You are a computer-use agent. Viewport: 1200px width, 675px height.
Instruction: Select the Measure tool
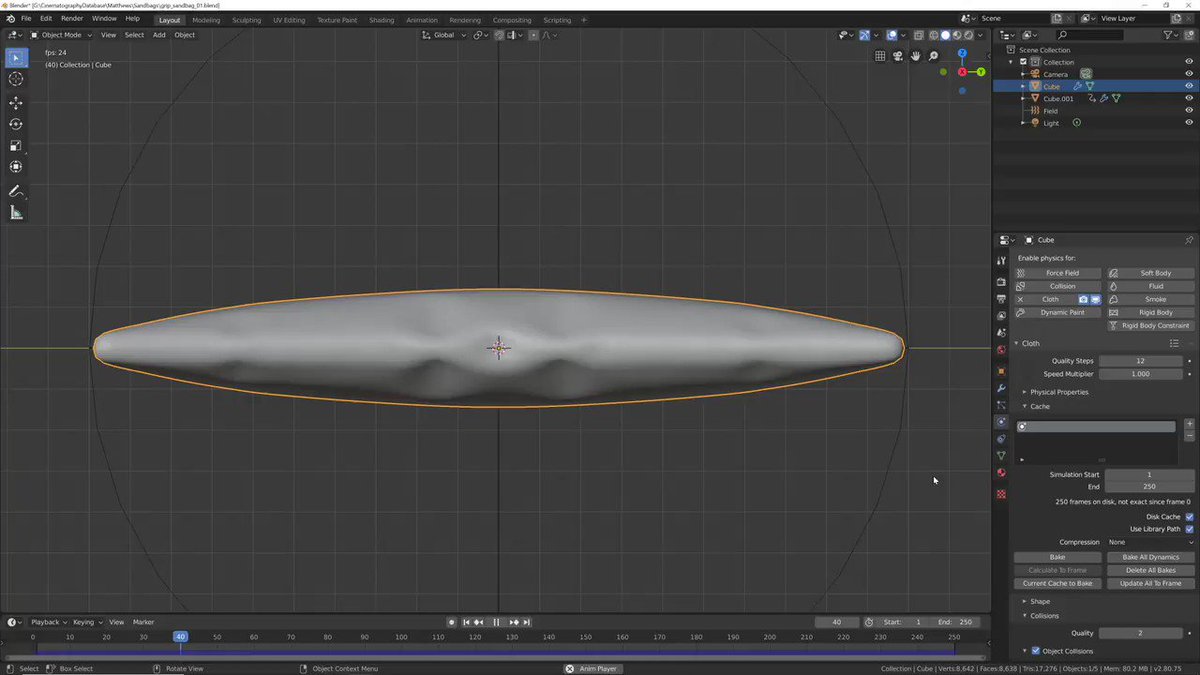click(16, 212)
